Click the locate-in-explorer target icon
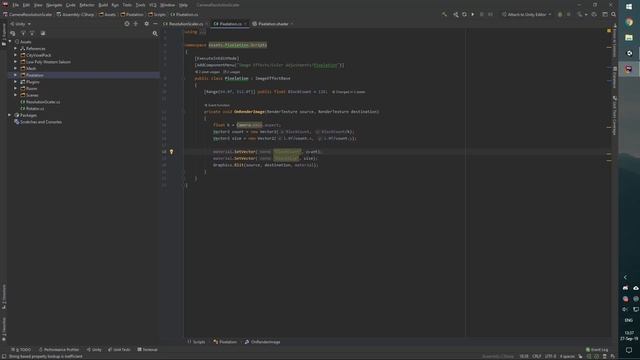This screenshot has width=640, height=360. click(127, 24)
